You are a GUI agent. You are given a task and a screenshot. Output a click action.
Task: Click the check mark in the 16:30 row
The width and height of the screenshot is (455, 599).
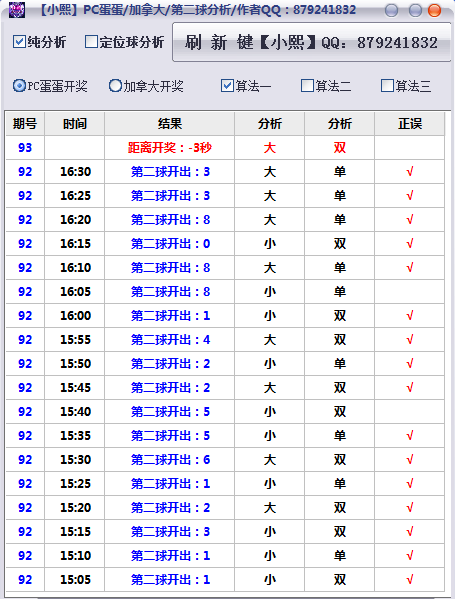coord(410,172)
